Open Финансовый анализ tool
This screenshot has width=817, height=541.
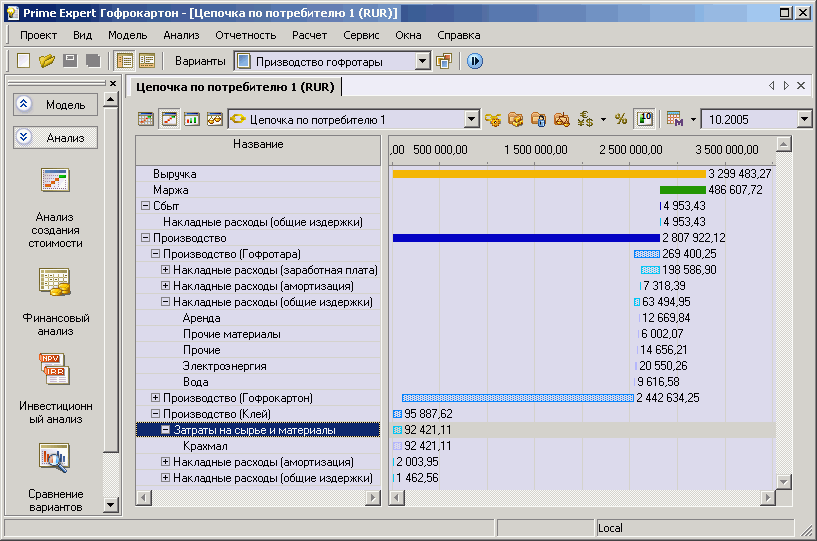coord(55,302)
